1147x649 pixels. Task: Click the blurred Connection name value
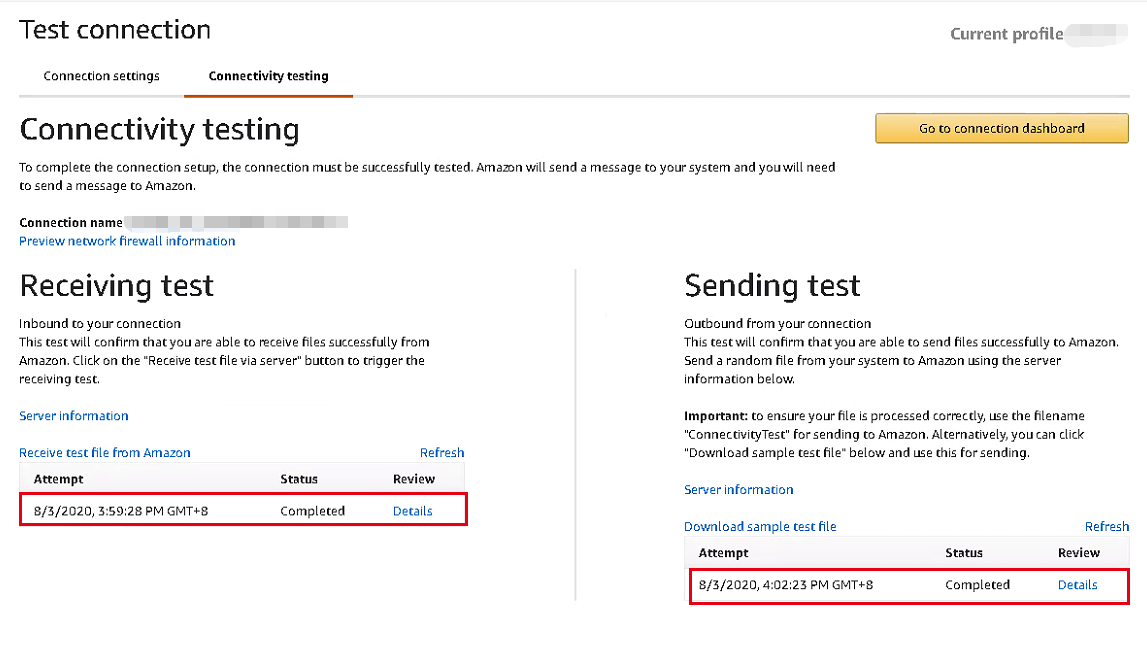tap(236, 222)
